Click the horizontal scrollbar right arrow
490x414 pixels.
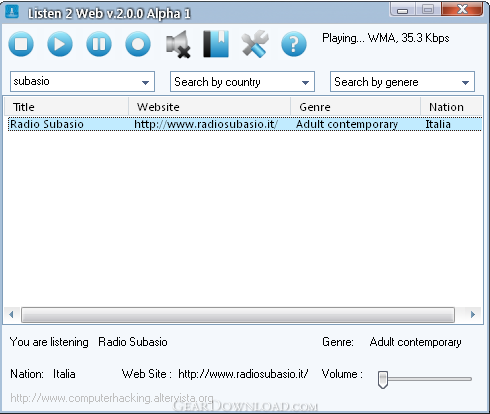tap(473, 314)
